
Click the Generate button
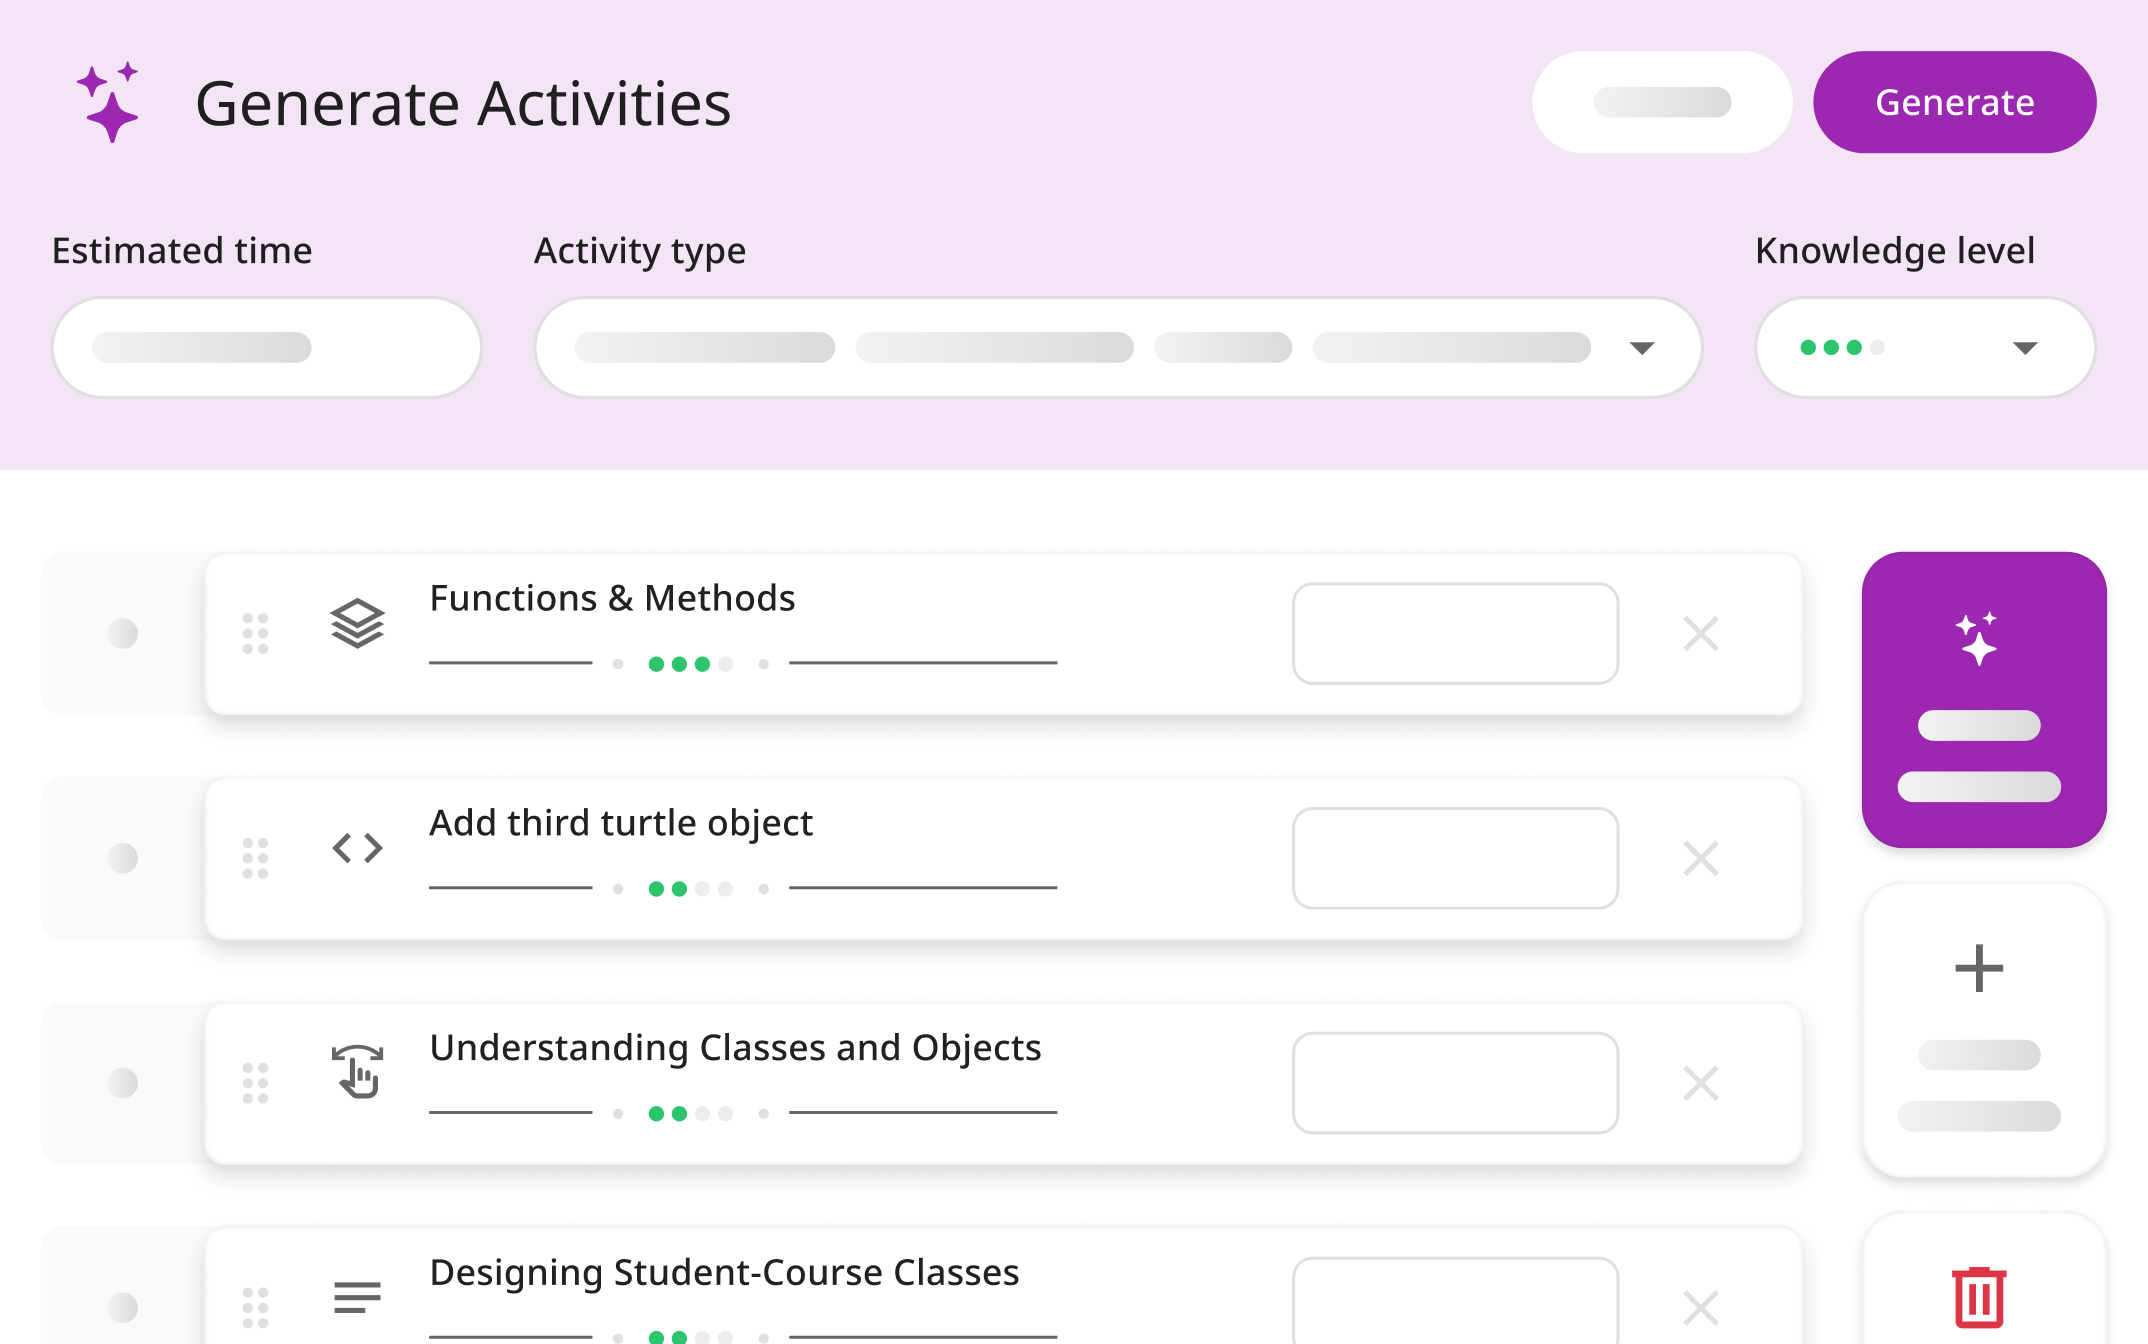click(1954, 102)
